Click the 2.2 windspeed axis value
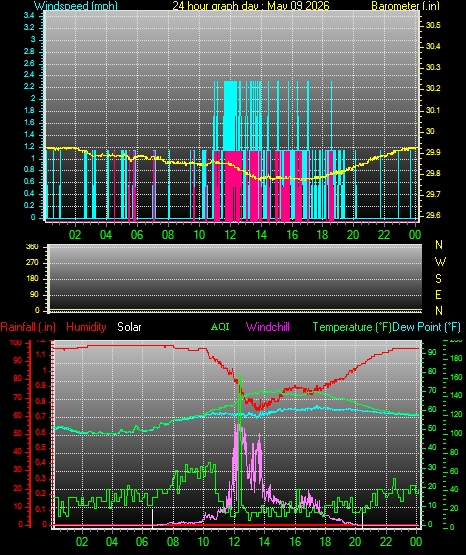Screen dimensions: 466x555 coord(29,87)
